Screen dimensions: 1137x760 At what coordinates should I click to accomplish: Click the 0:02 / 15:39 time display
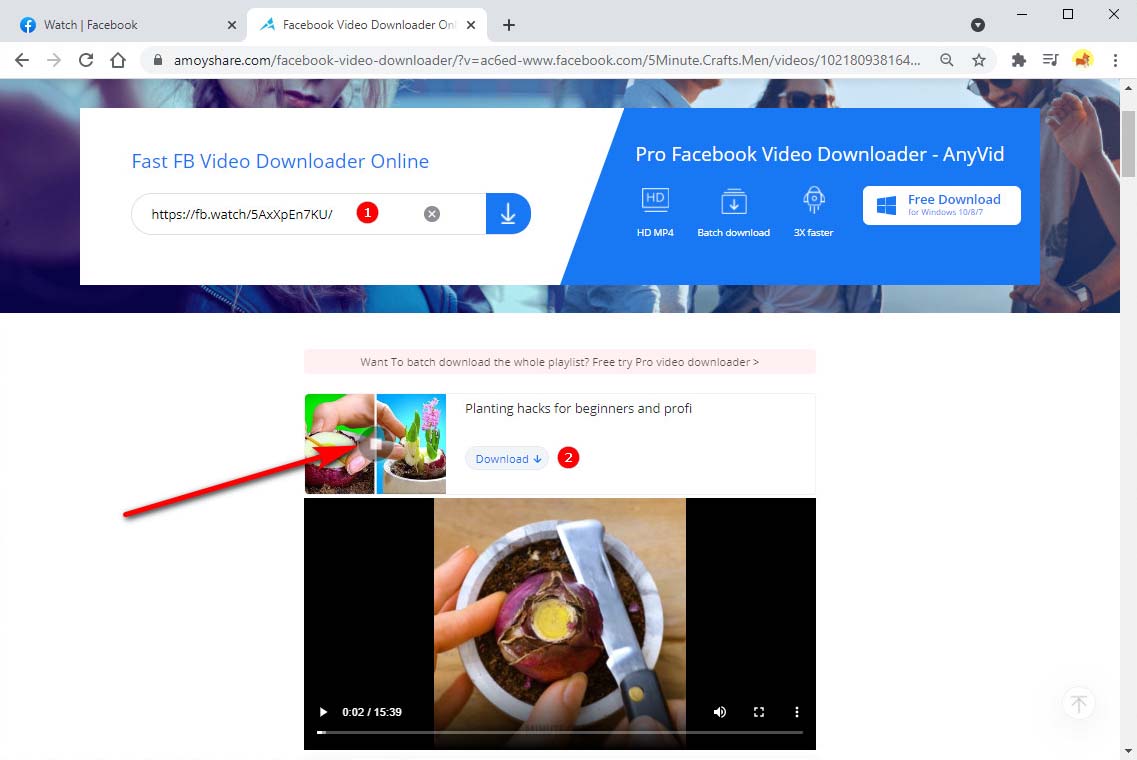pos(372,712)
